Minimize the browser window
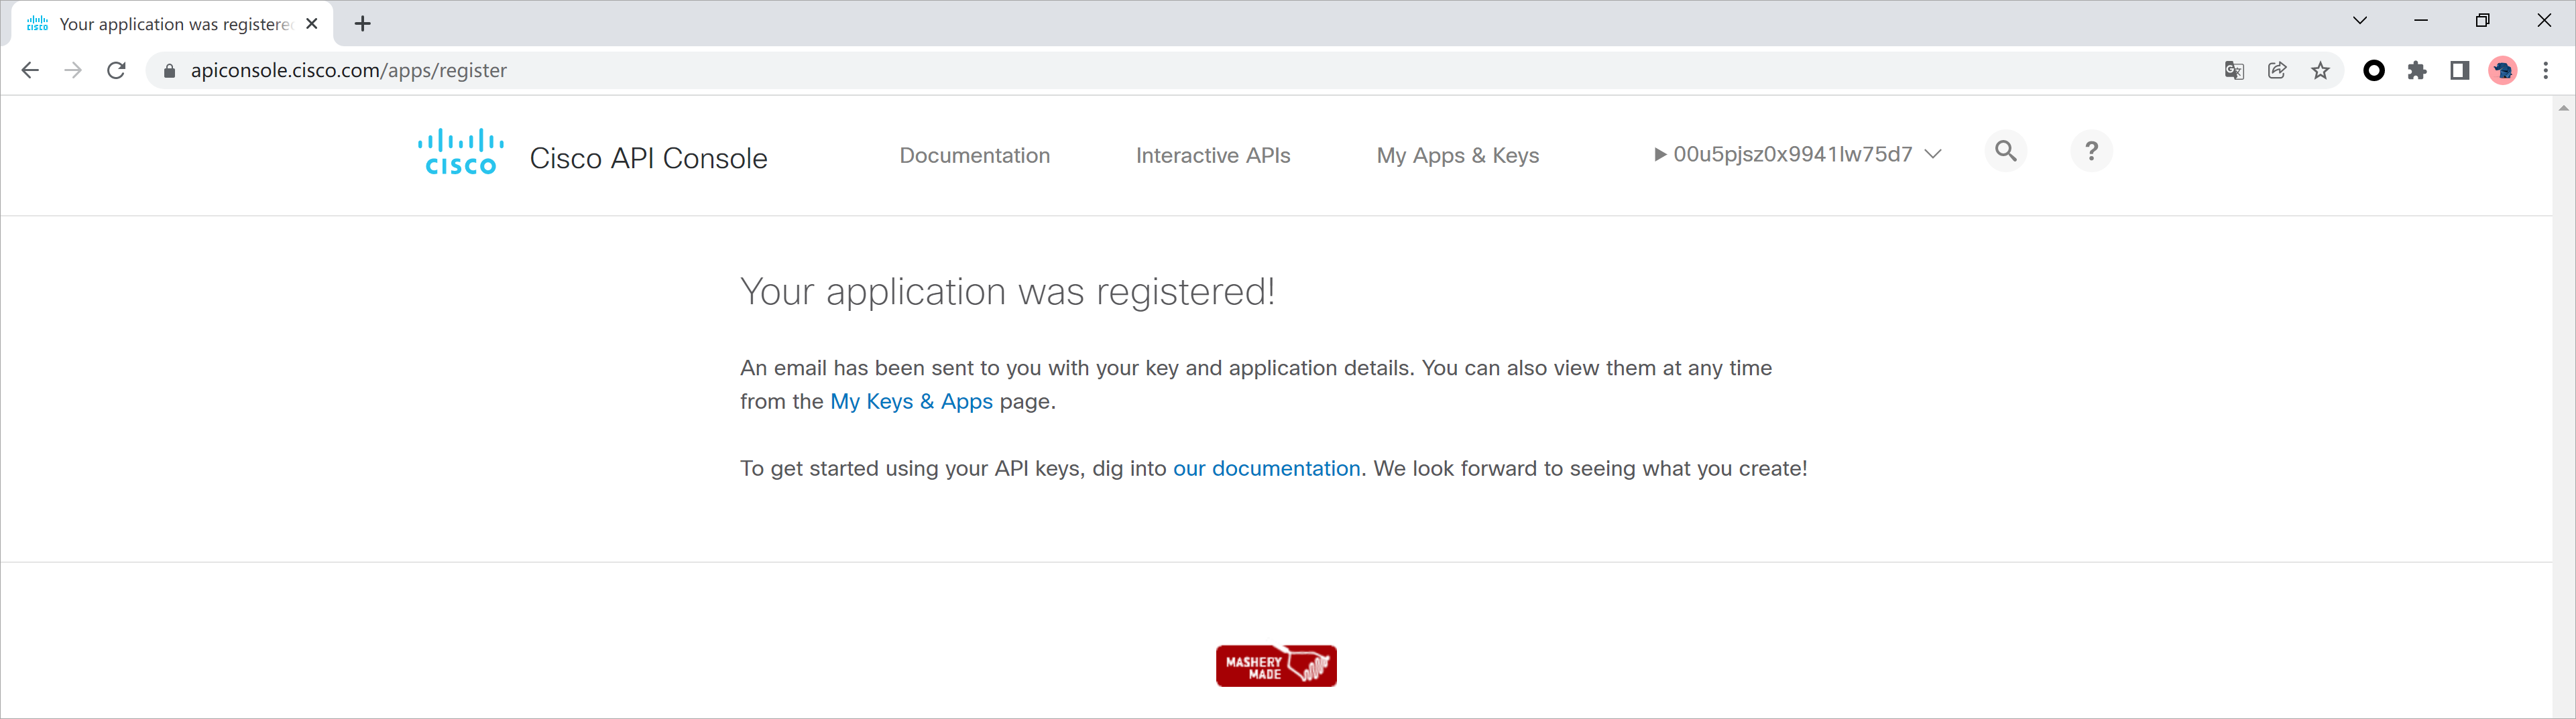Viewport: 2576px width, 719px height. (x=2421, y=20)
